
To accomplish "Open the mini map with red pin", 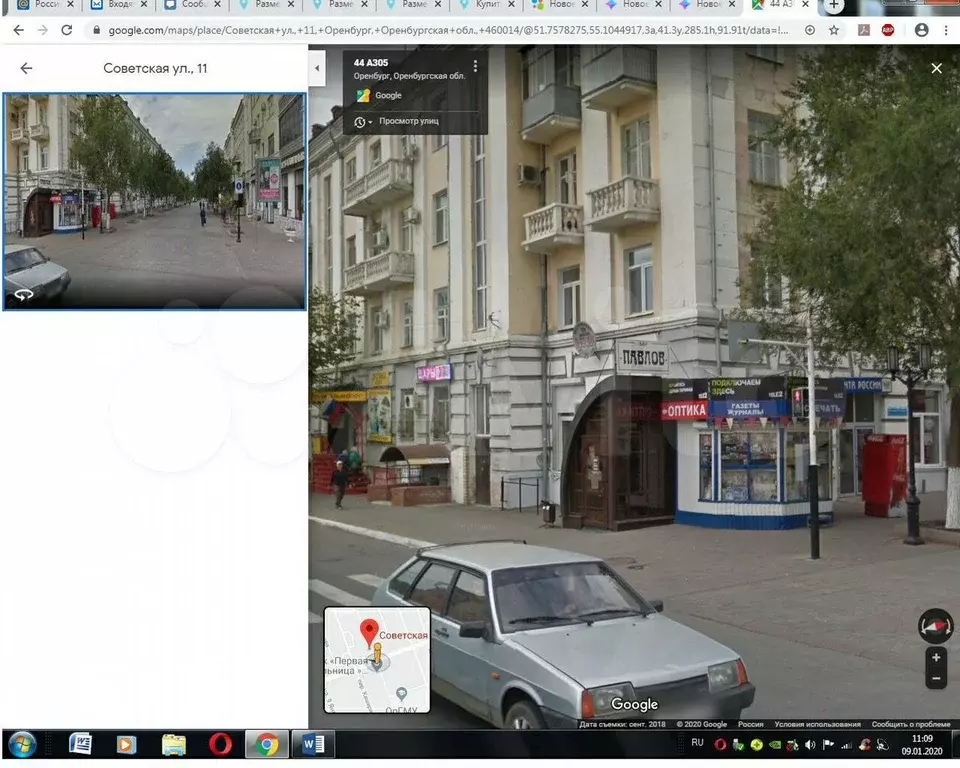I will pos(377,660).
